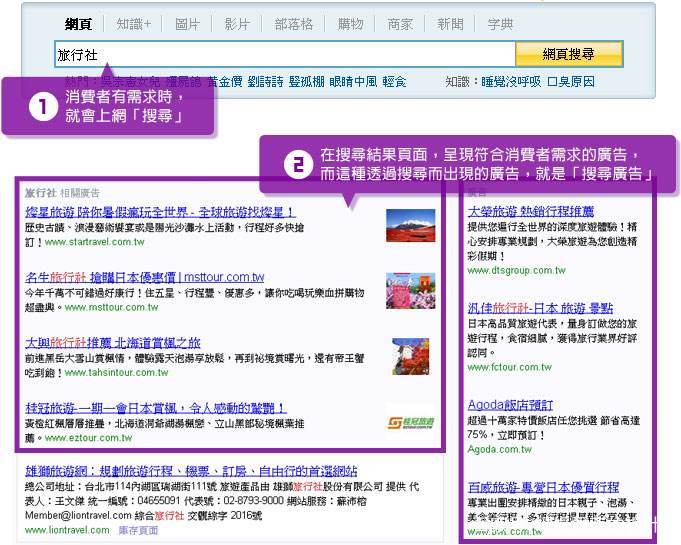Open the knowledge link 睡覺沒呼吸
This screenshot has height=545, width=681.
[511, 81]
